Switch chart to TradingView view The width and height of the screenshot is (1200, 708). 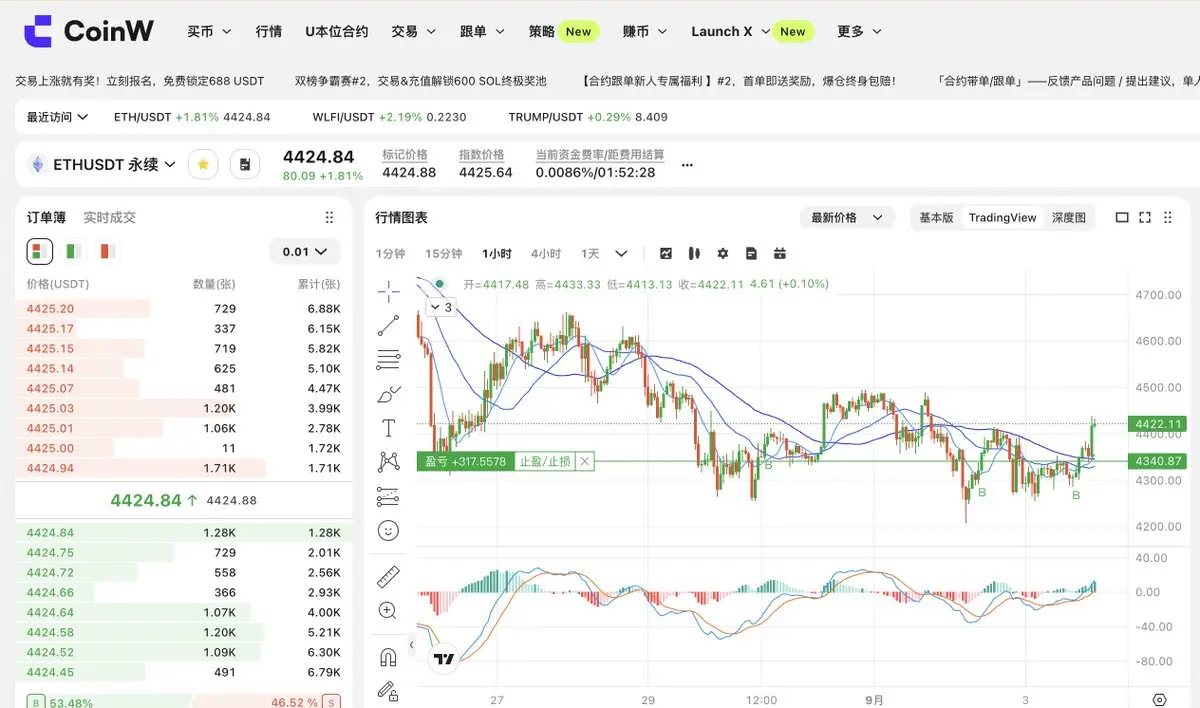[x=1002, y=217]
